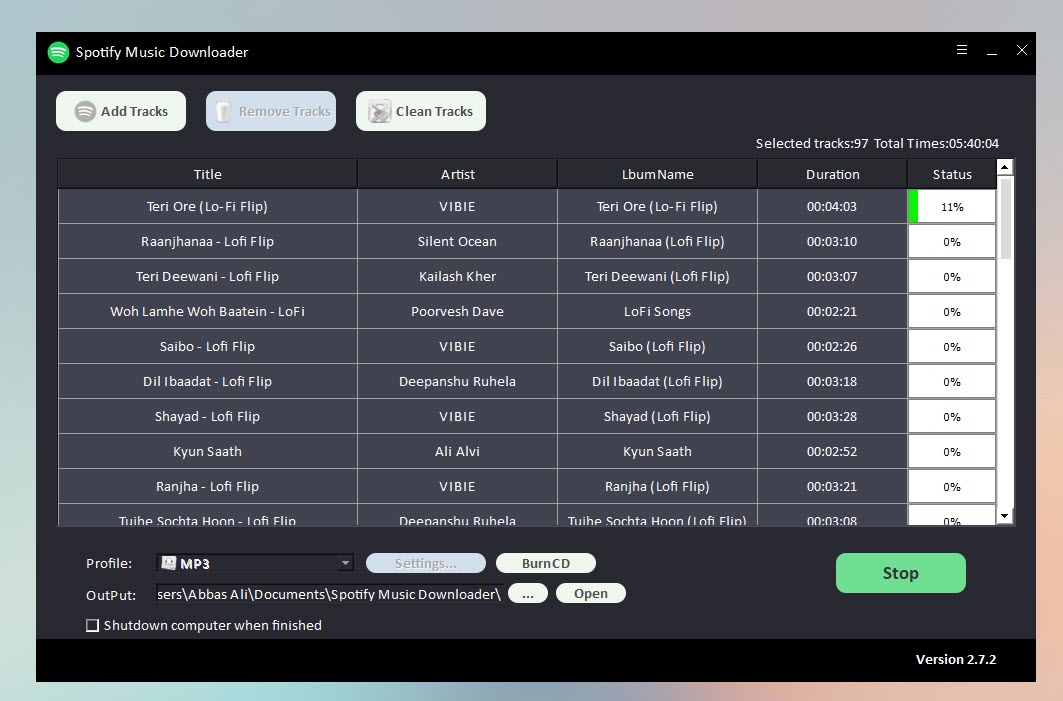Viewport: 1063px width, 701px height.
Task: Click the Clean Tracks button
Action: point(421,111)
